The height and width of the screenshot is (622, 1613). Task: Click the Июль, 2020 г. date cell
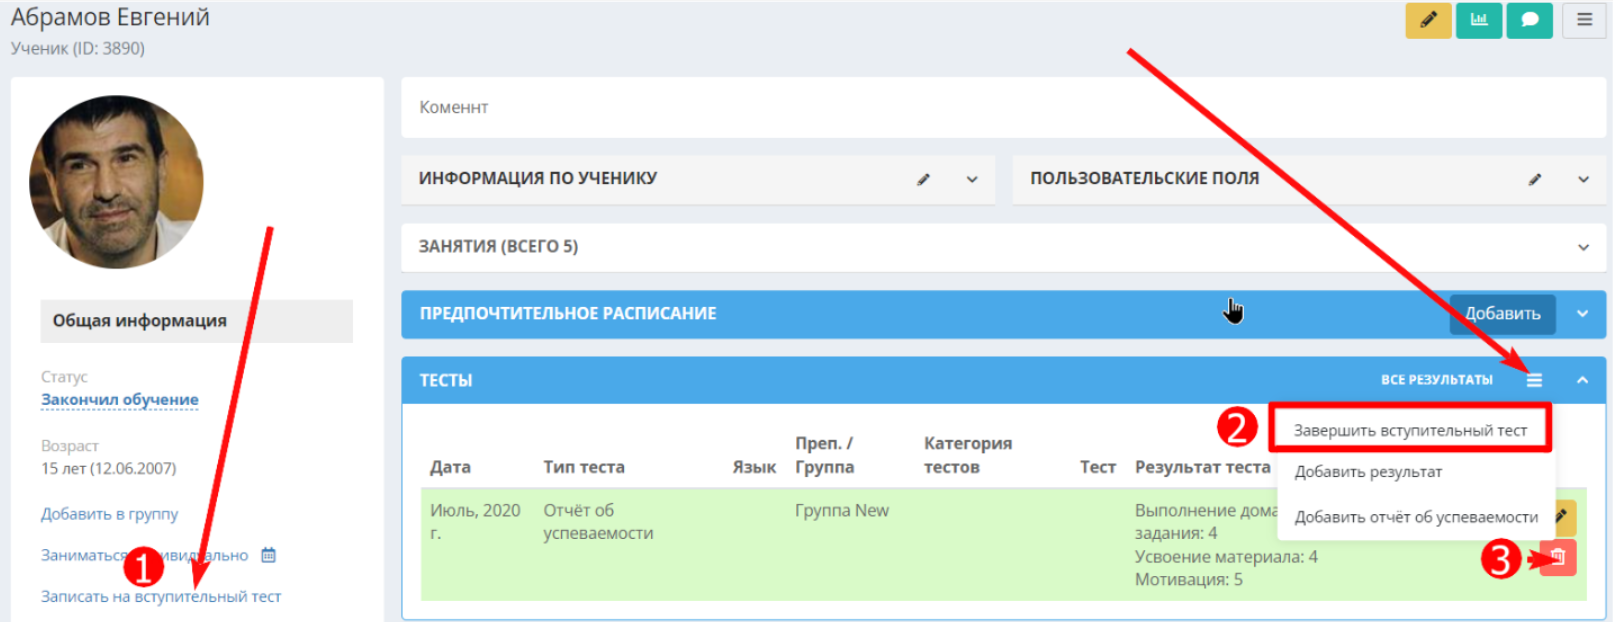coord(475,522)
